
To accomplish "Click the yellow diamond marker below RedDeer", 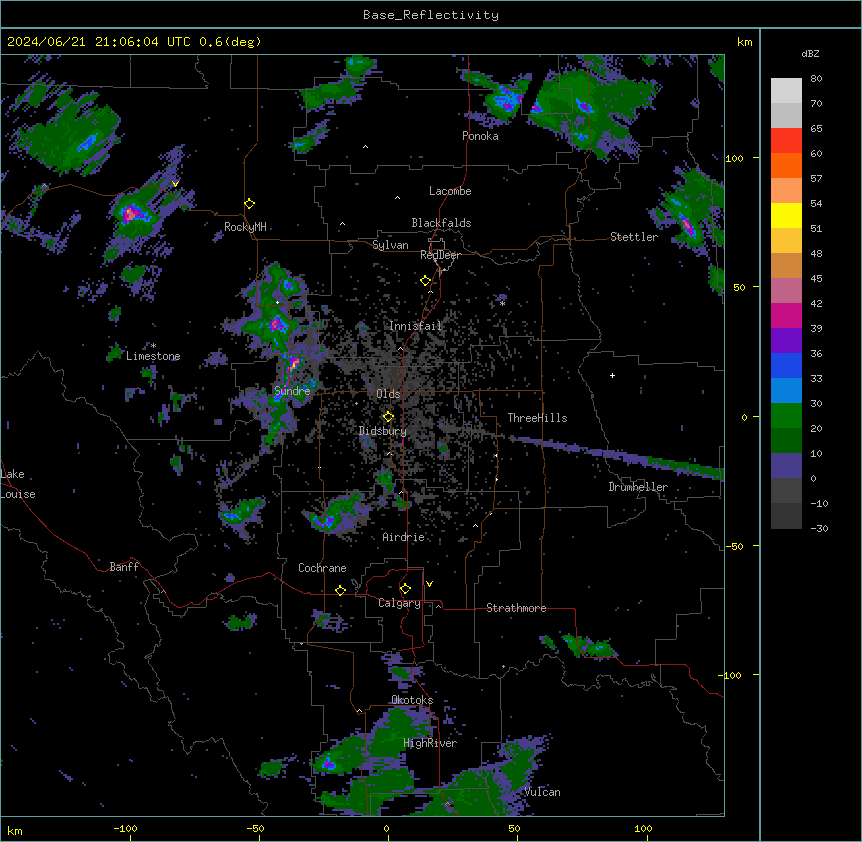I will click(x=426, y=281).
